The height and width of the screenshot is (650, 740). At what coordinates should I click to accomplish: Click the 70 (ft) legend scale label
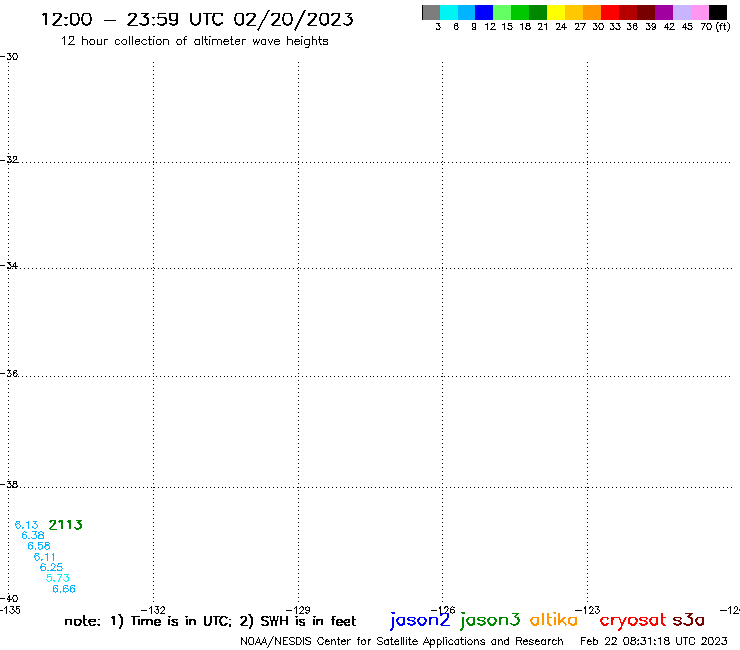(715, 27)
